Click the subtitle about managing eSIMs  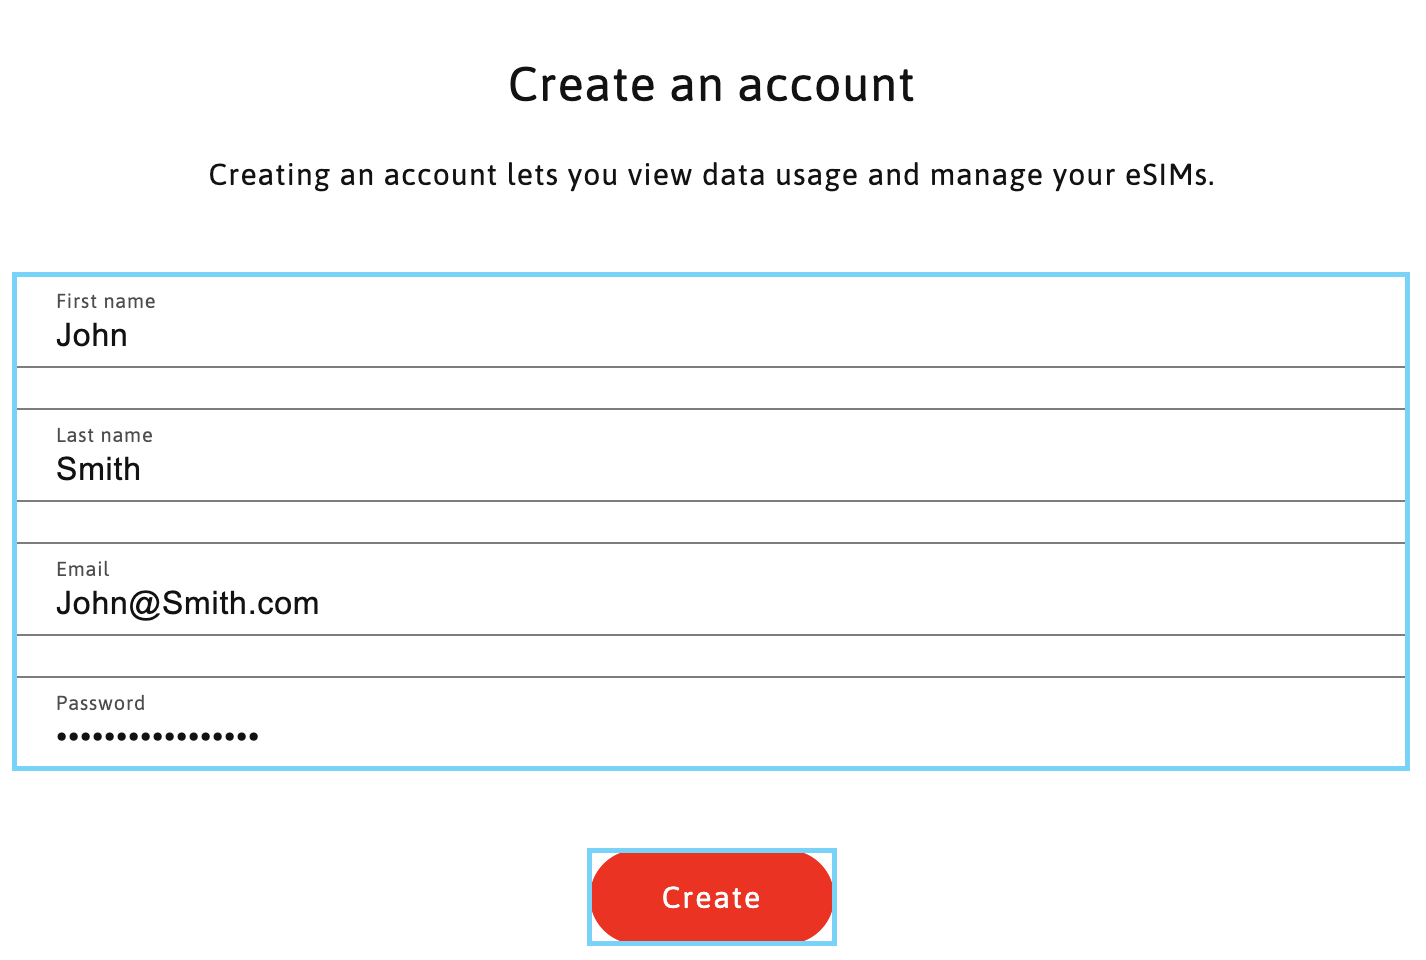711,176
